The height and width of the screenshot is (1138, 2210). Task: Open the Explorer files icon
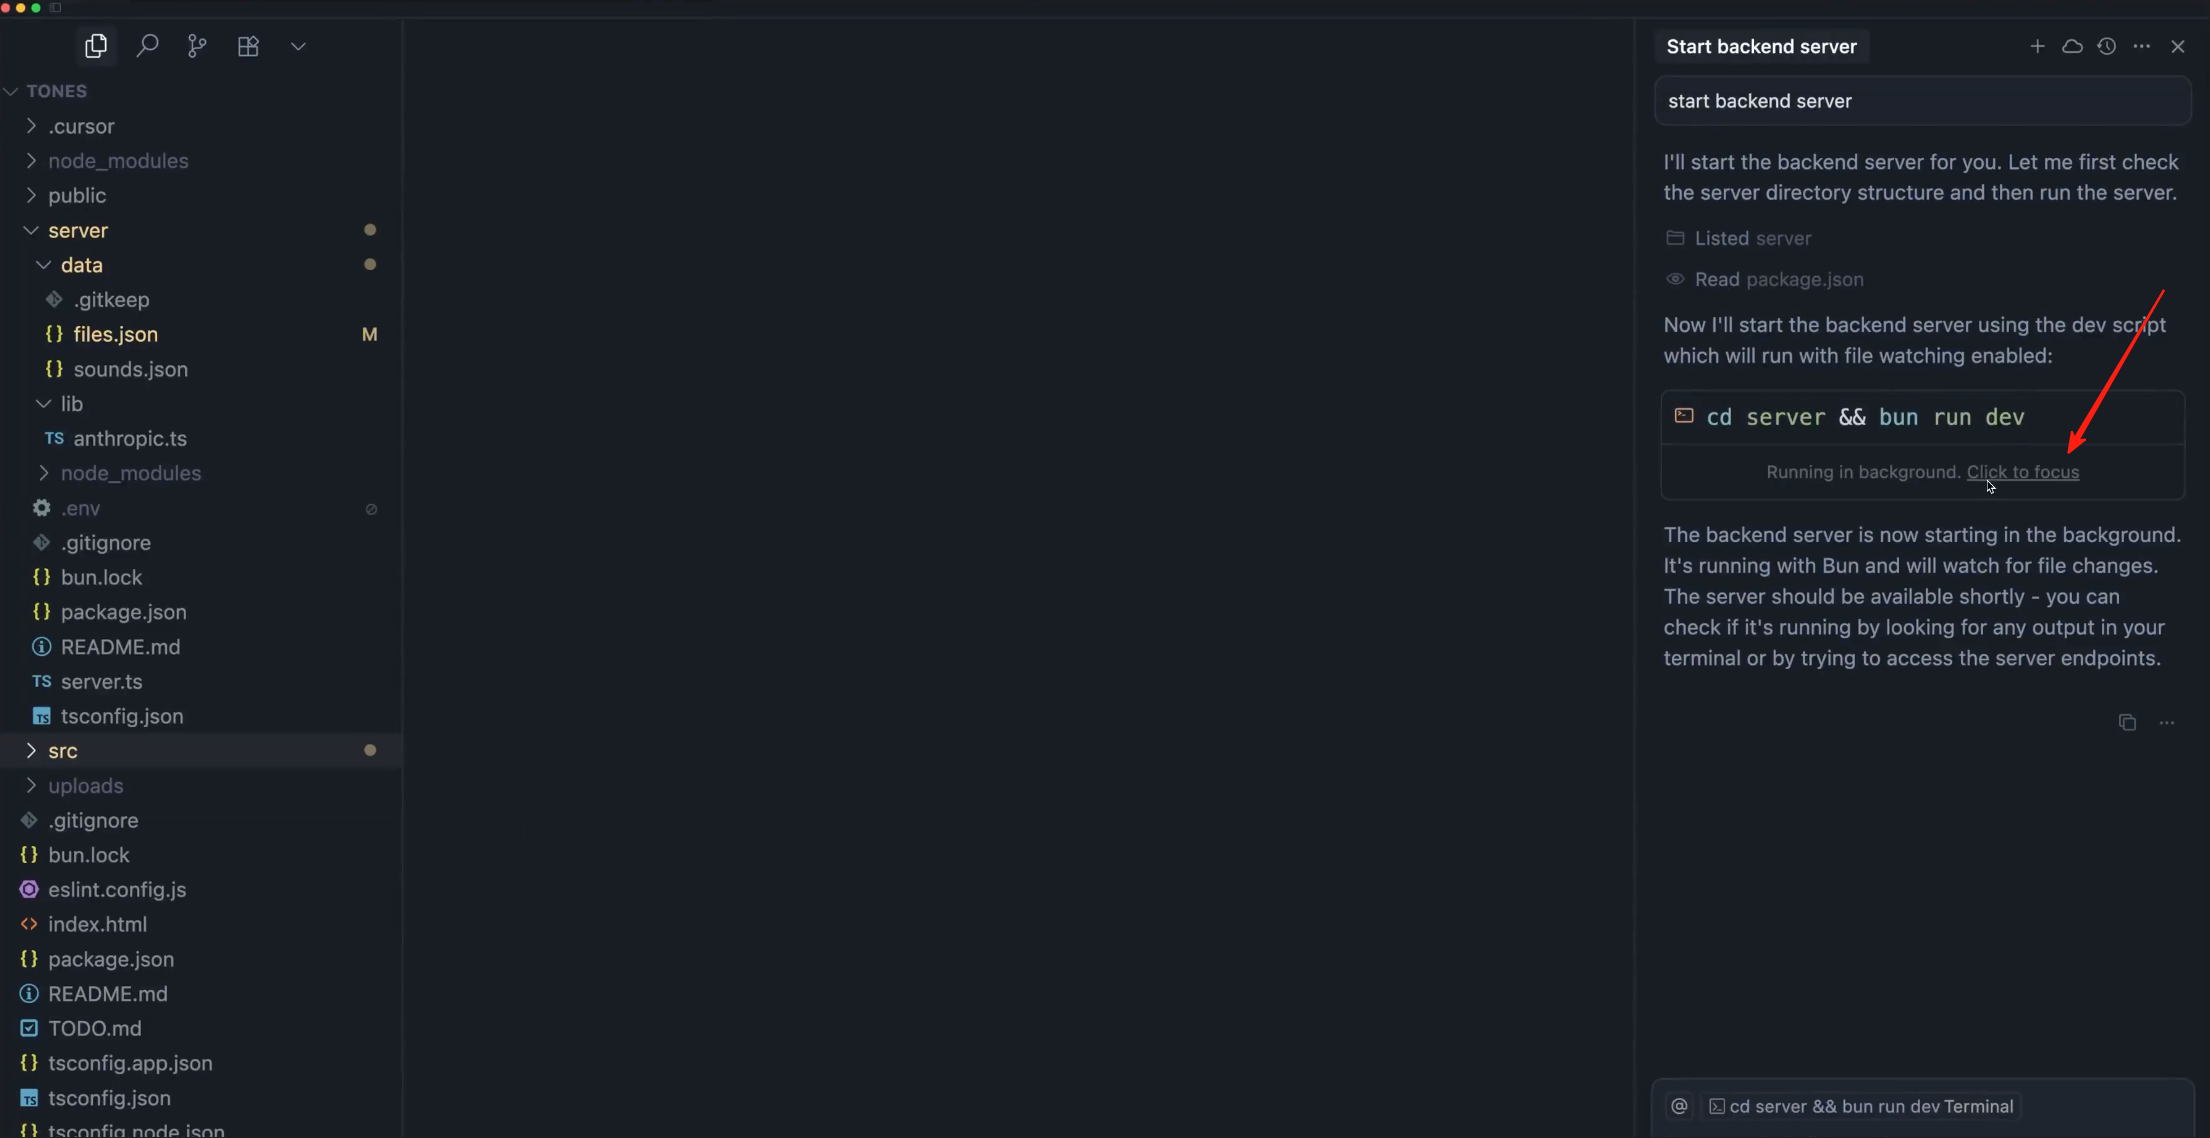[96, 46]
